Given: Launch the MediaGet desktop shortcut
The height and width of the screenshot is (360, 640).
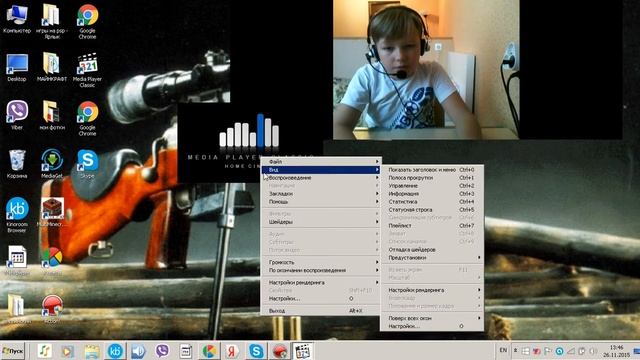Looking at the screenshot, I should pyautogui.click(x=51, y=164).
